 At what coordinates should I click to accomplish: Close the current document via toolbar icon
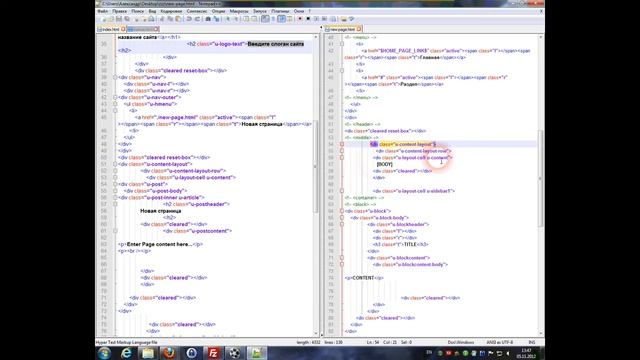(136, 19)
